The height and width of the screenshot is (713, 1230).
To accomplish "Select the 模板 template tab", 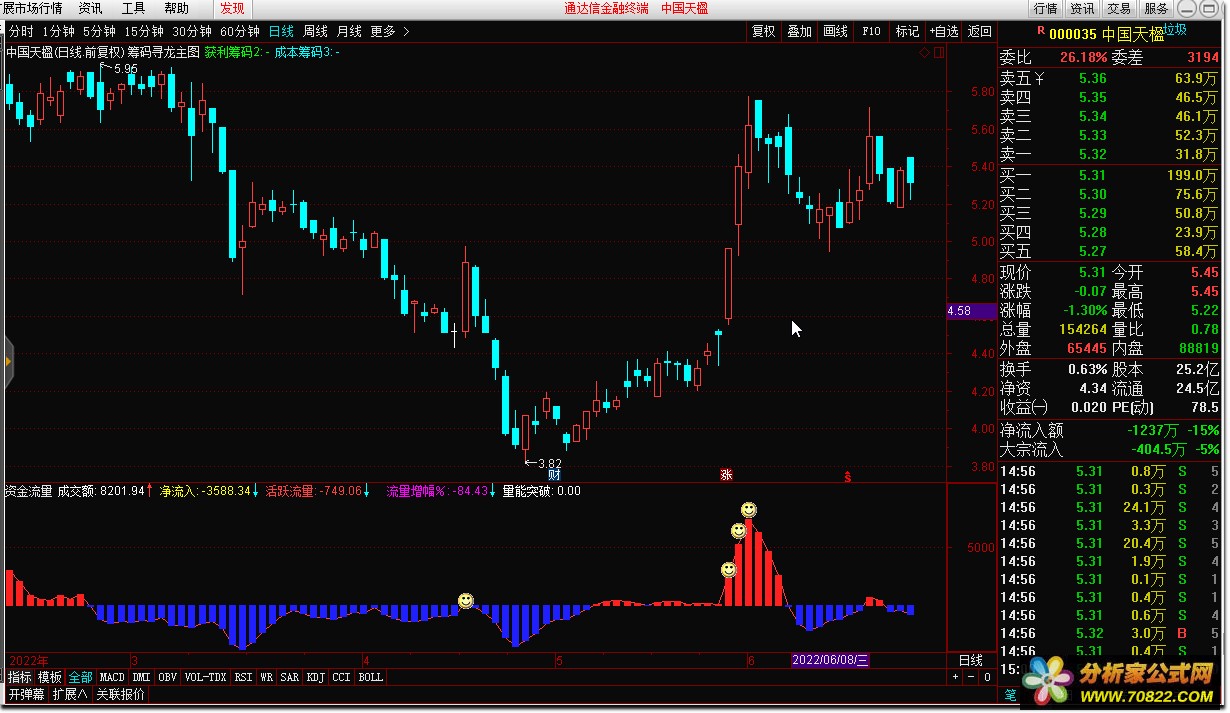I will click(50, 677).
